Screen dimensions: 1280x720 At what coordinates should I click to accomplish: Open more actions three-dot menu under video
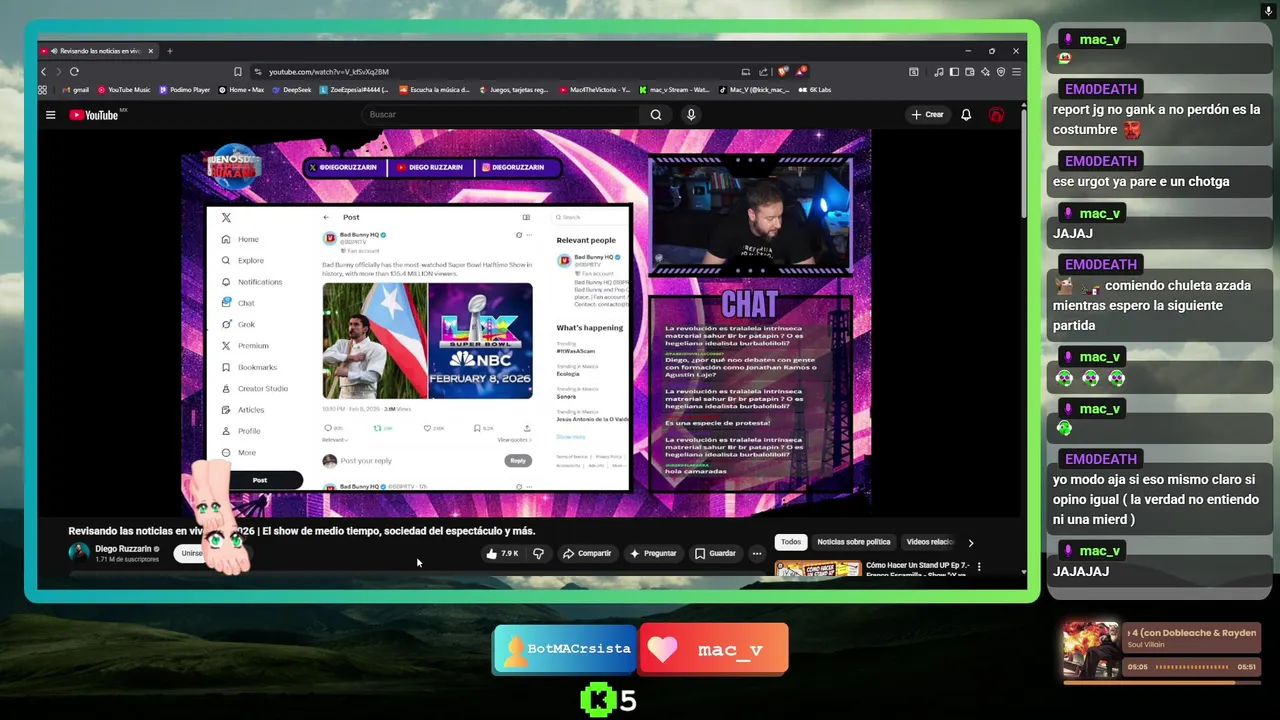click(757, 553)
